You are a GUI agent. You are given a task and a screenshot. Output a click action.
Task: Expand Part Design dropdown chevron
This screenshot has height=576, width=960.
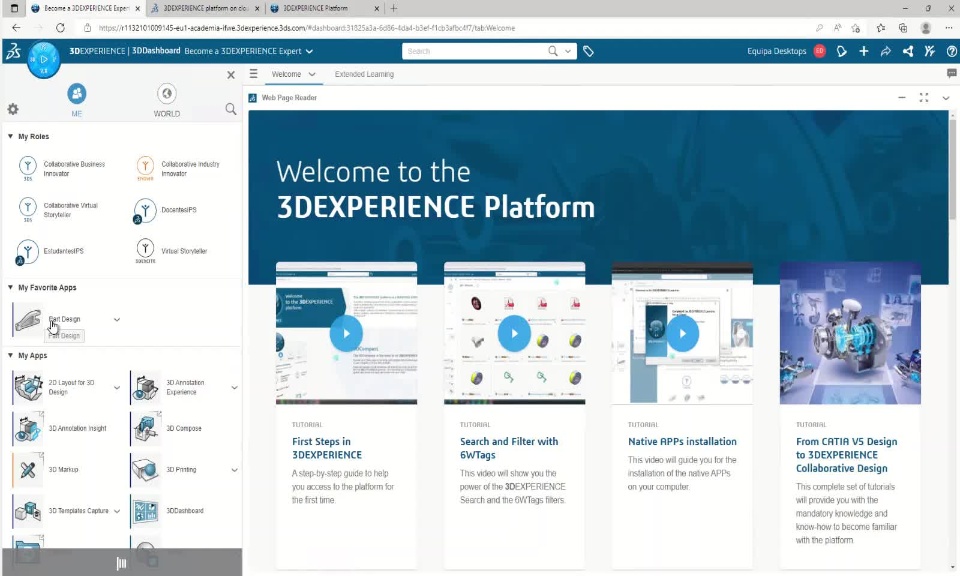pyautogui.click(x=117, y=320)
